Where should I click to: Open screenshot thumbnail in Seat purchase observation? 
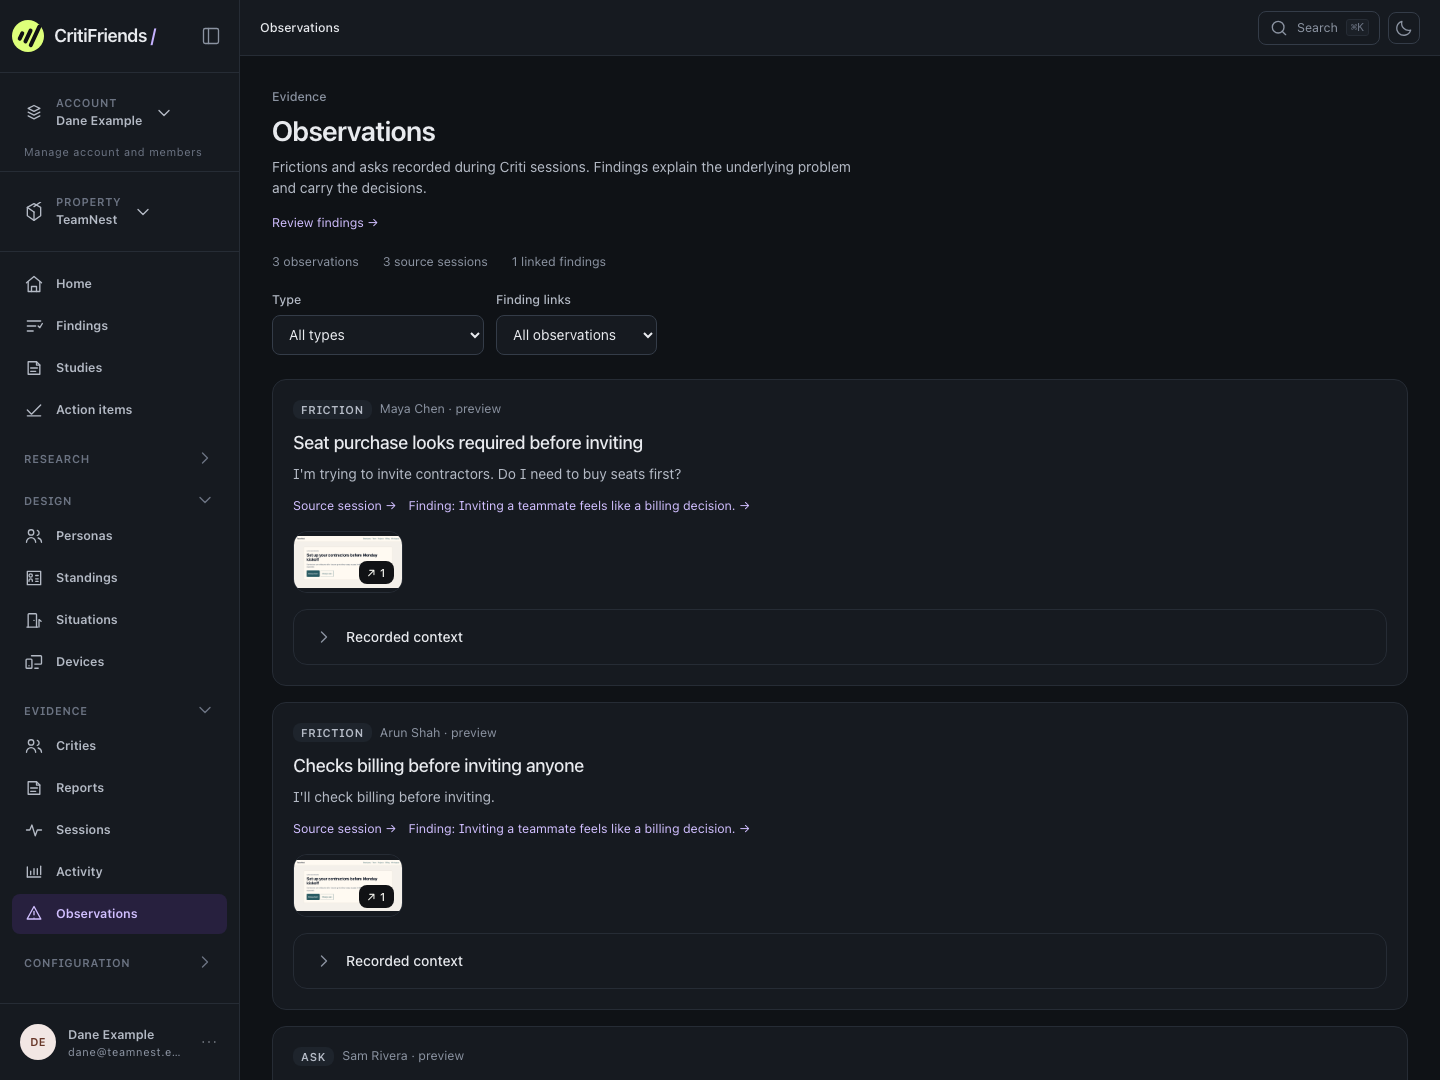tap(348, 561)
